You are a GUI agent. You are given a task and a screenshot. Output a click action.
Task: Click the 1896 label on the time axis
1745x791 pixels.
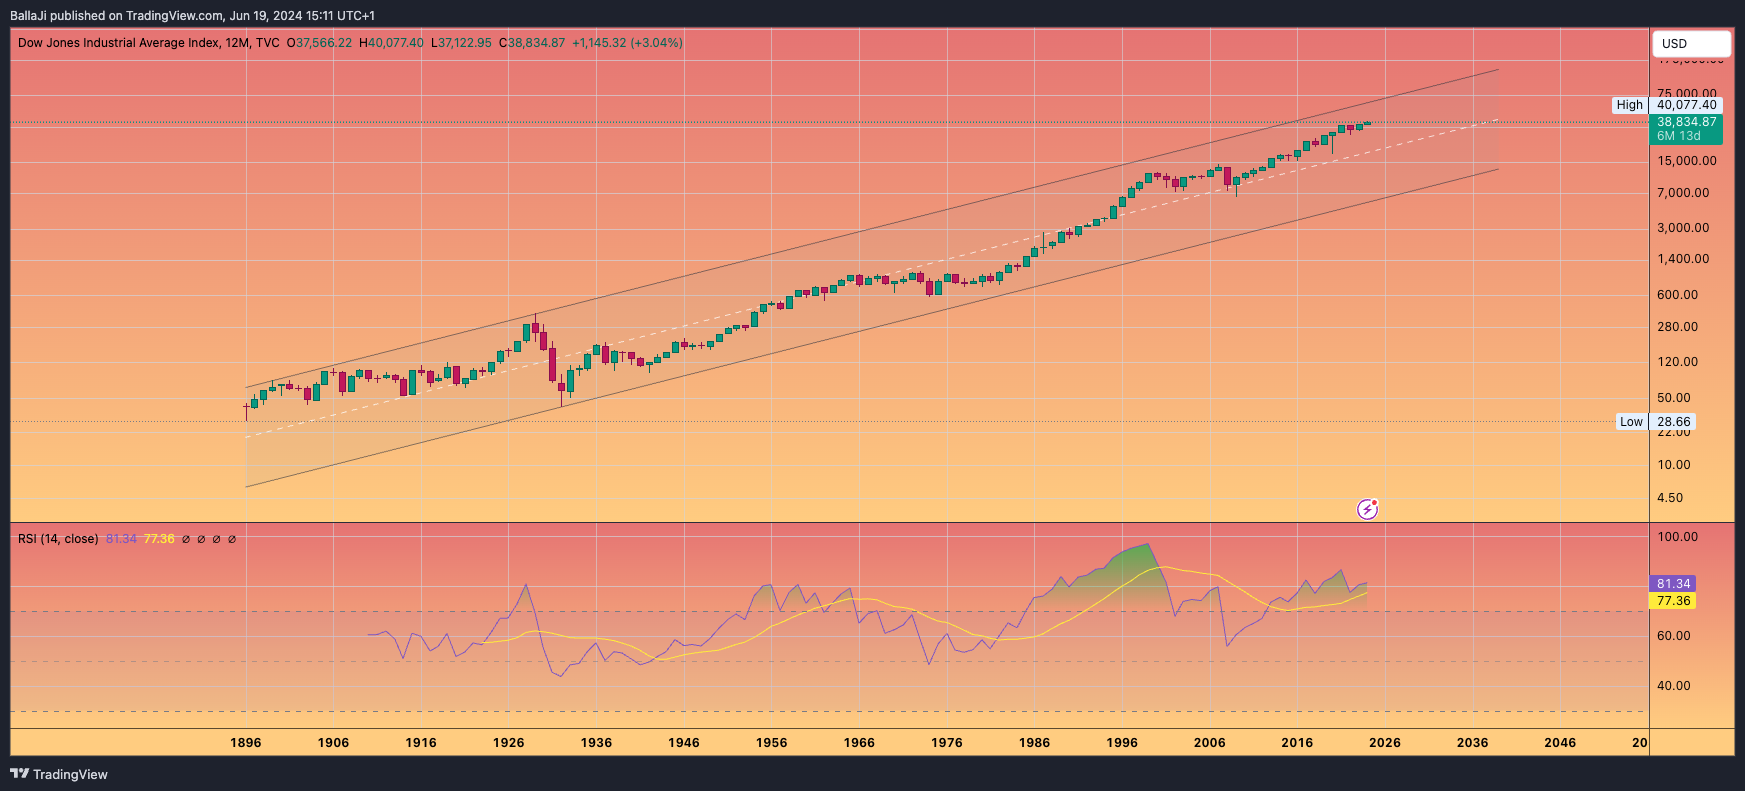pos(246,743)
